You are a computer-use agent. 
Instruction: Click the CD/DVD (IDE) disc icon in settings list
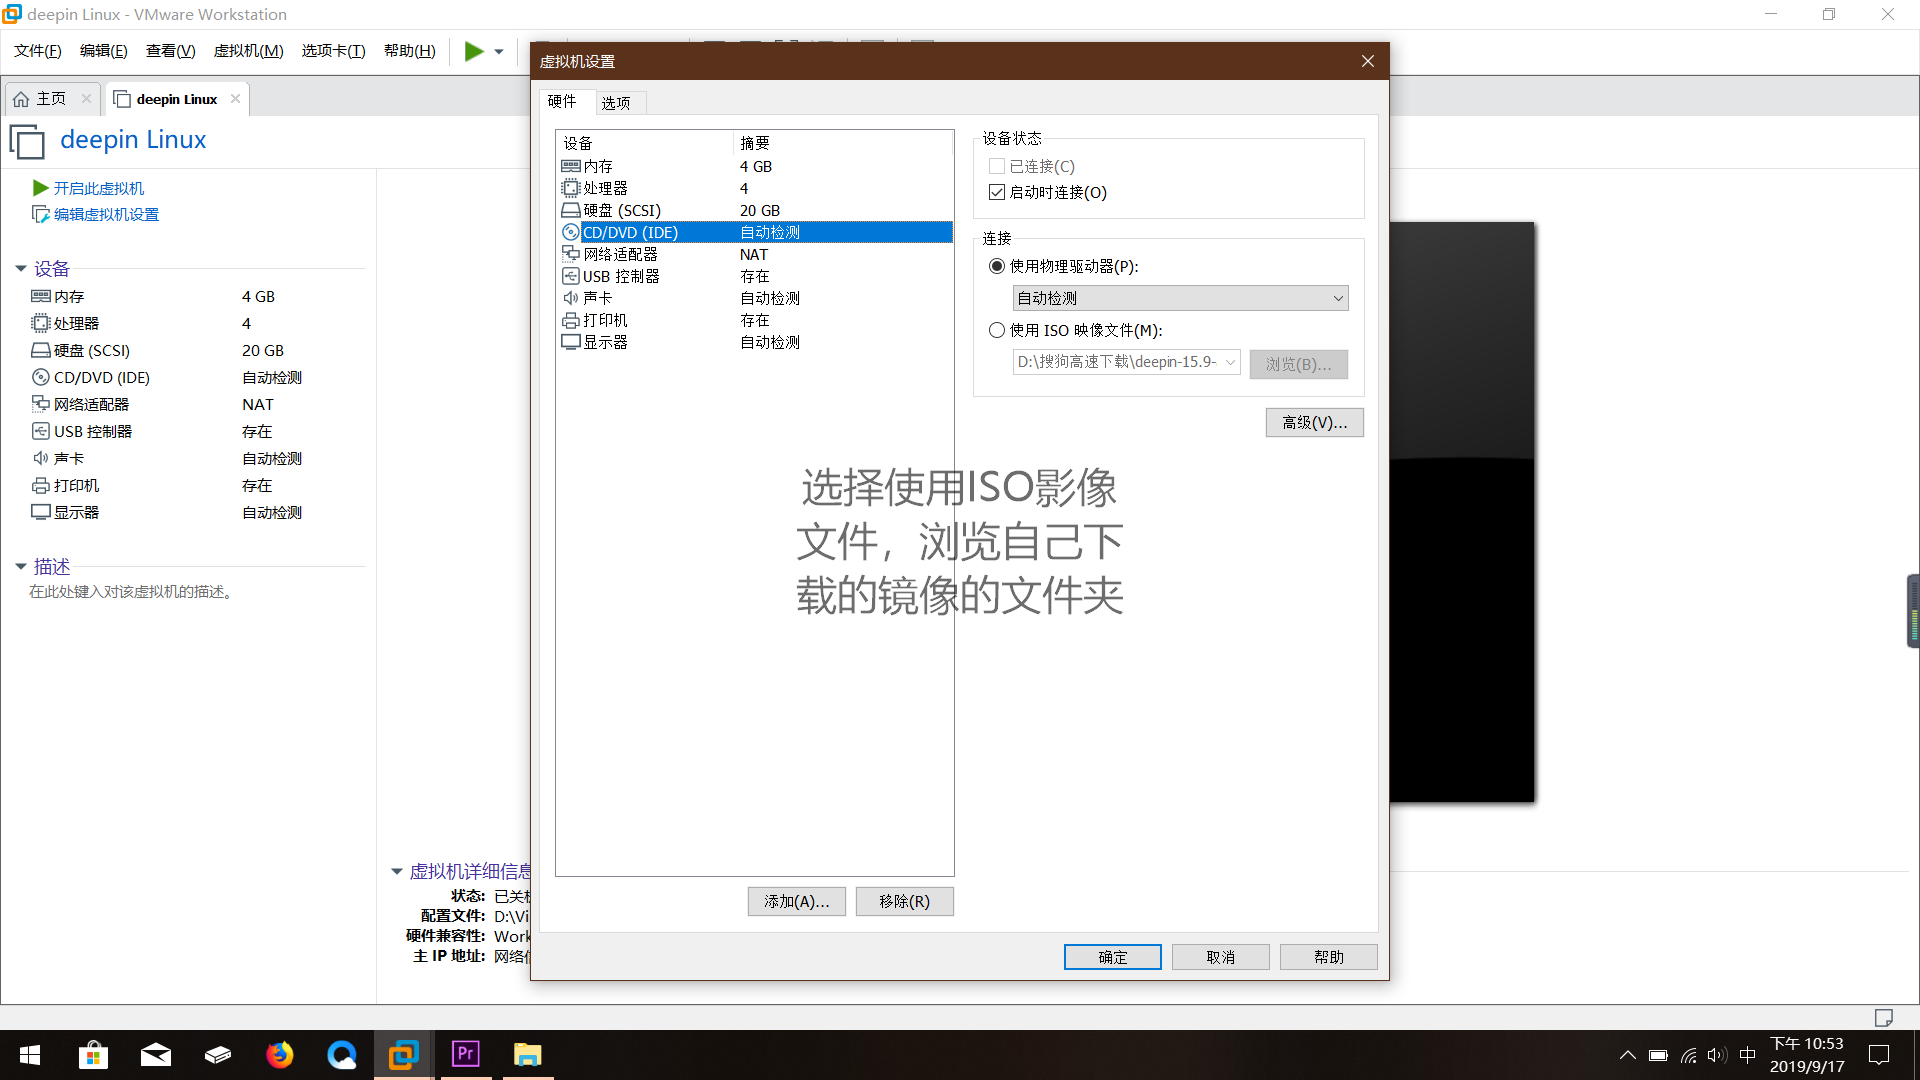[x=571, y=232]
